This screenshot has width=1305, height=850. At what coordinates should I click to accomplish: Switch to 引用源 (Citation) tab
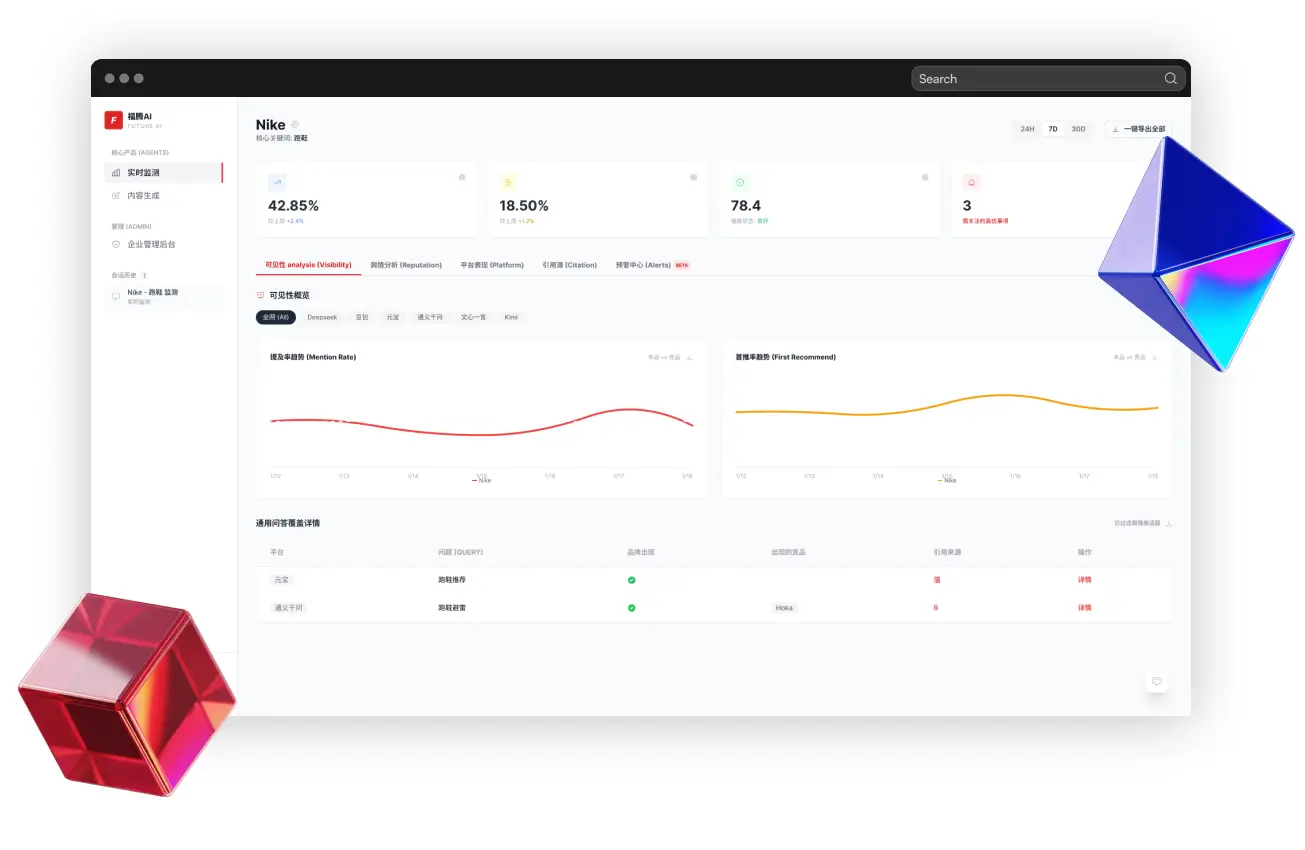pyautogui.click(x=570, y=265)
